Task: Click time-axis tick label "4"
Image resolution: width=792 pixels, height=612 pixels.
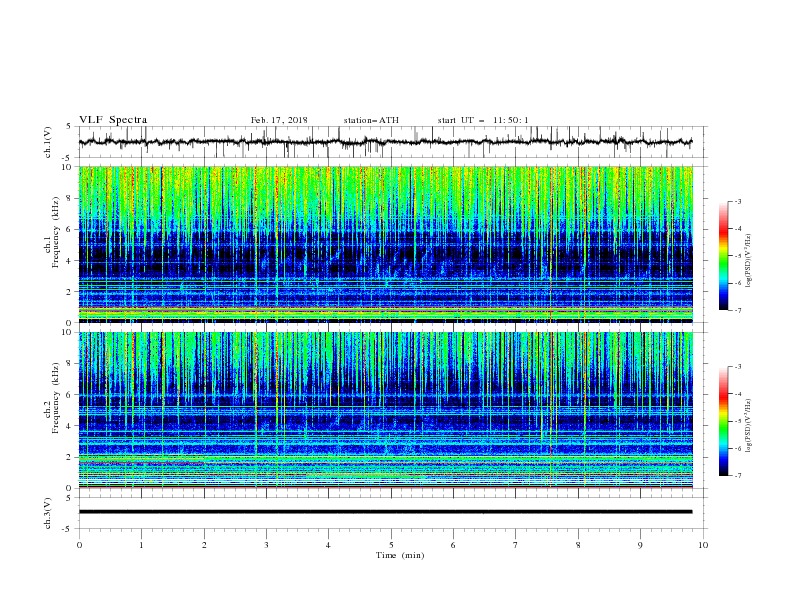Action: (x=328, y=545)
